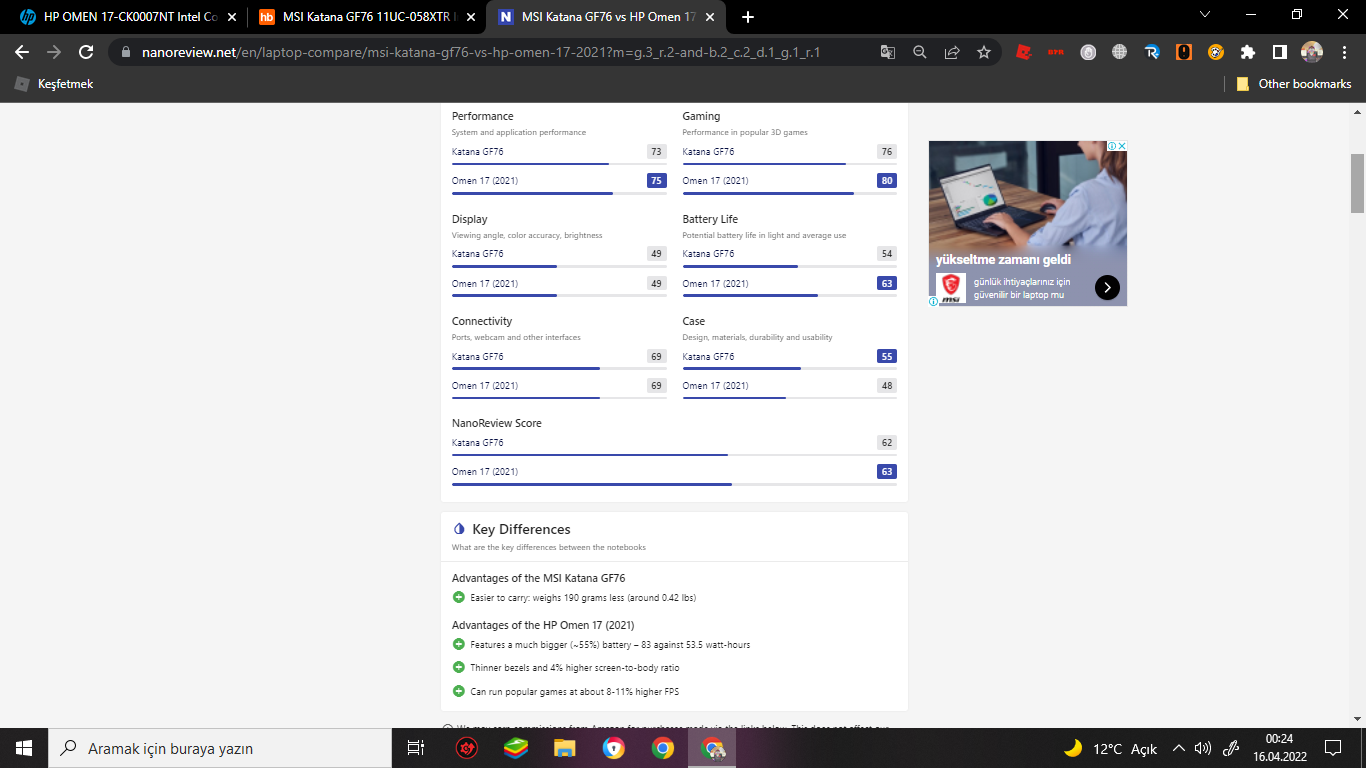Screen dimensions: 1366x768
Task: Expand the tab search dropdown
Action: pyautogui.click(x=1205, y=15)
